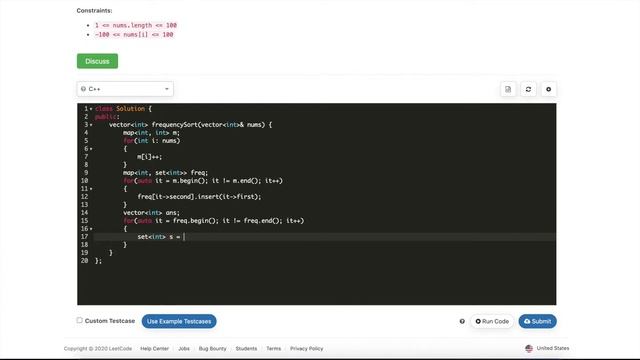This screenshot has width=640, height=360.
Task: Open the Privacy Policy link
Action: click(307, 349)
